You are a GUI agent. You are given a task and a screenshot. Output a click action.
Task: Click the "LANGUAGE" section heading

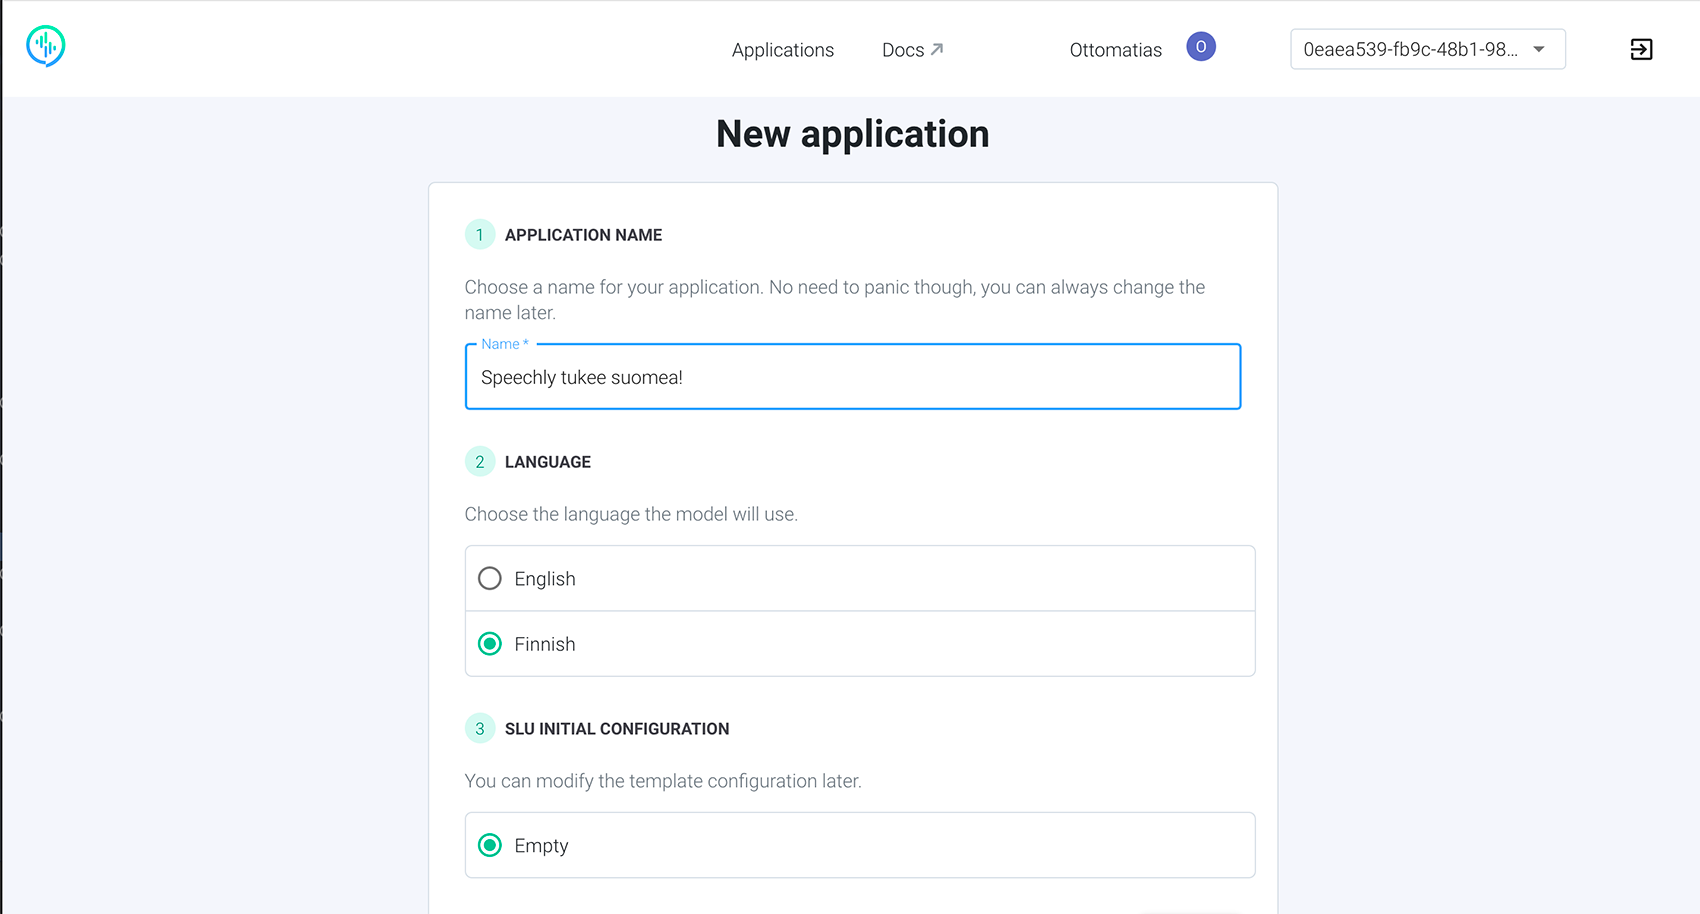point(548,462)
